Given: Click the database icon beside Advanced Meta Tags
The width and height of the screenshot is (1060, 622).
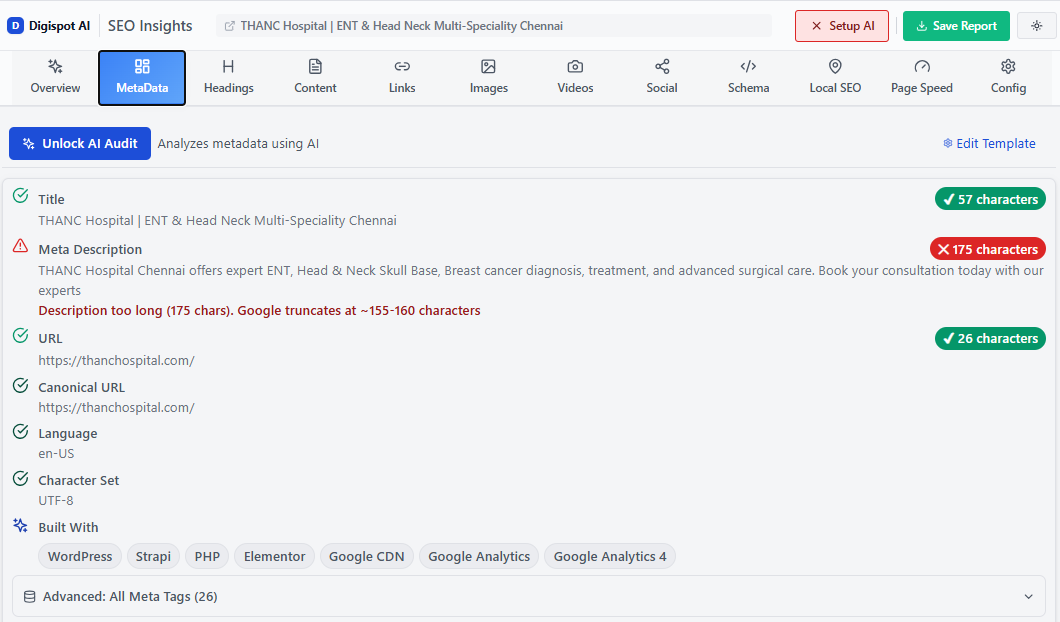Looking at the screenshot, I should tap(30, 596).
